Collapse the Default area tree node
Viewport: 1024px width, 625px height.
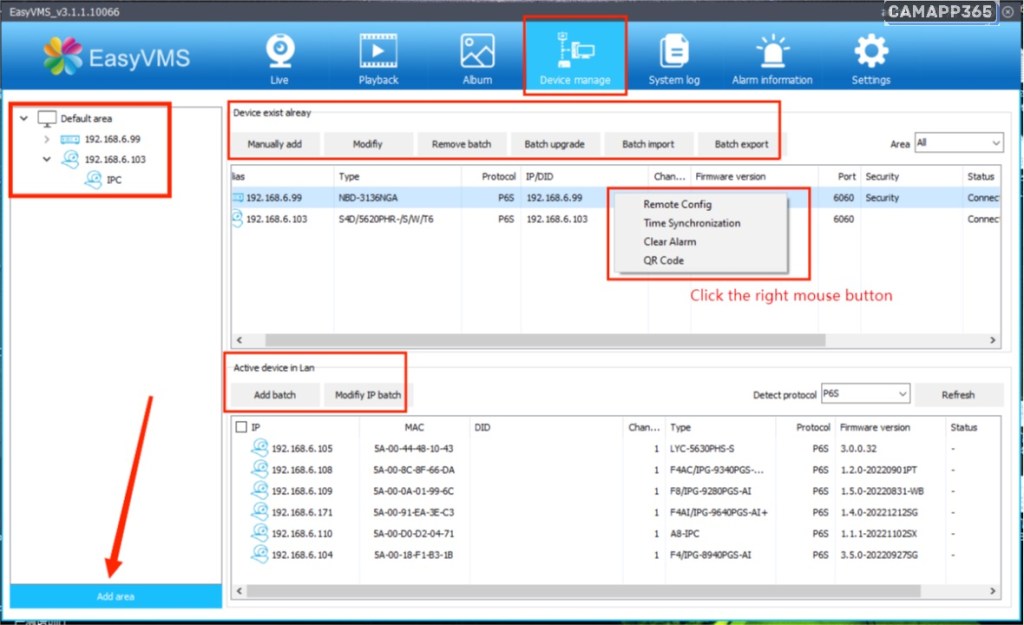tap(25, 118)
